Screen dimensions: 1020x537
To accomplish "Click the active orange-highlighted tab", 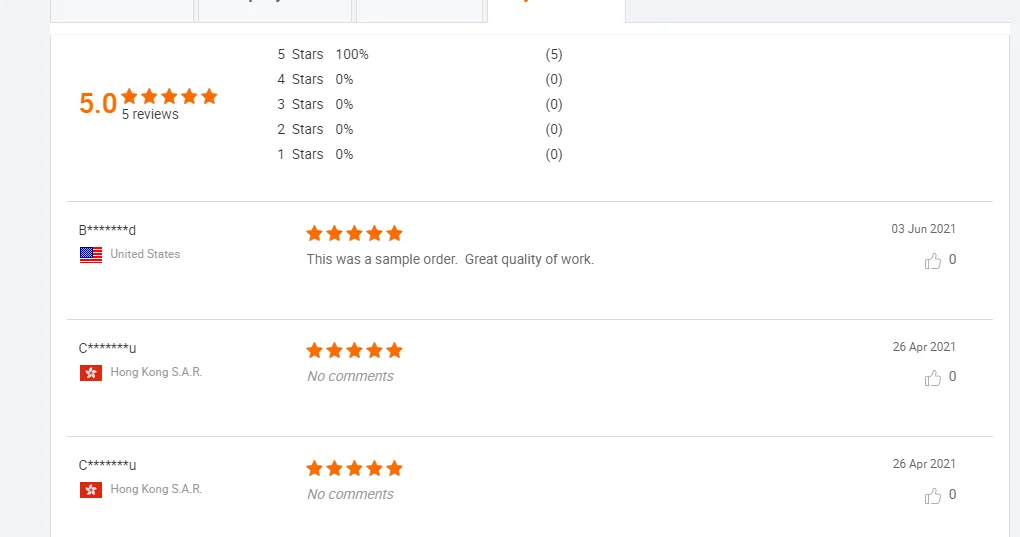I will tap(555, 8).
